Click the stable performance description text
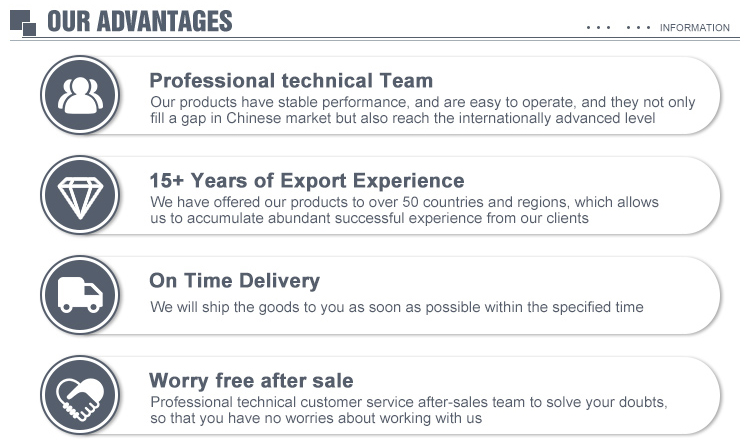Image resolution: width=750 pixels, height=440 pixels. [422, 110]
